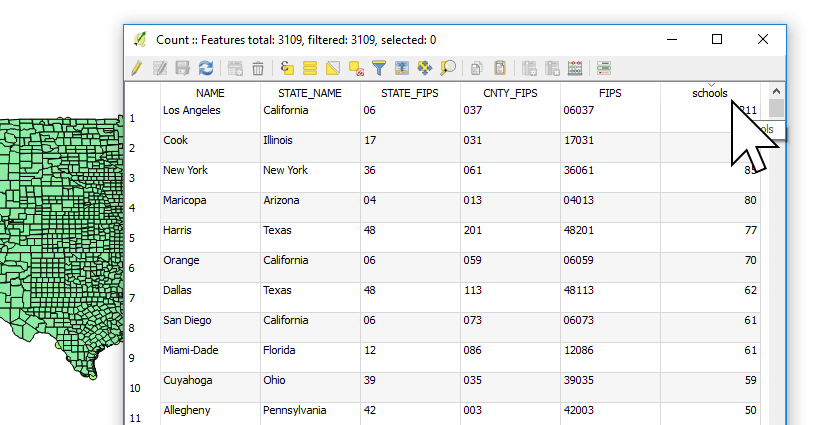Open the field calculator
Image resolution: width=814 pixels, height=425 pixels.
(575, 68)
